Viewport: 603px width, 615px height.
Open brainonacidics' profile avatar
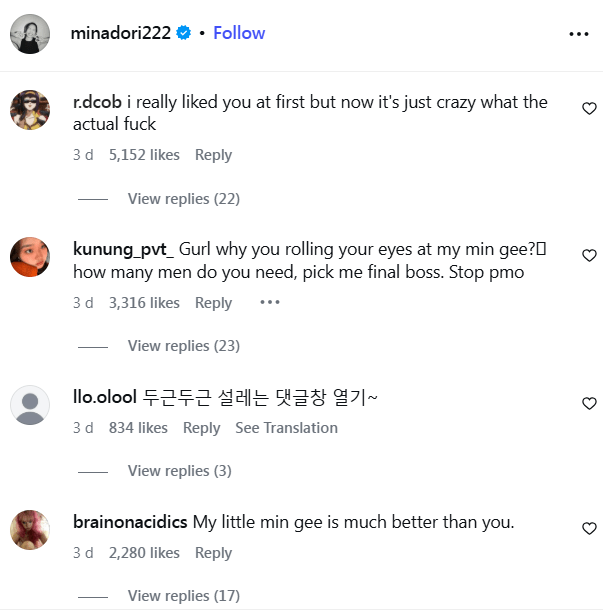coord(30,529)
